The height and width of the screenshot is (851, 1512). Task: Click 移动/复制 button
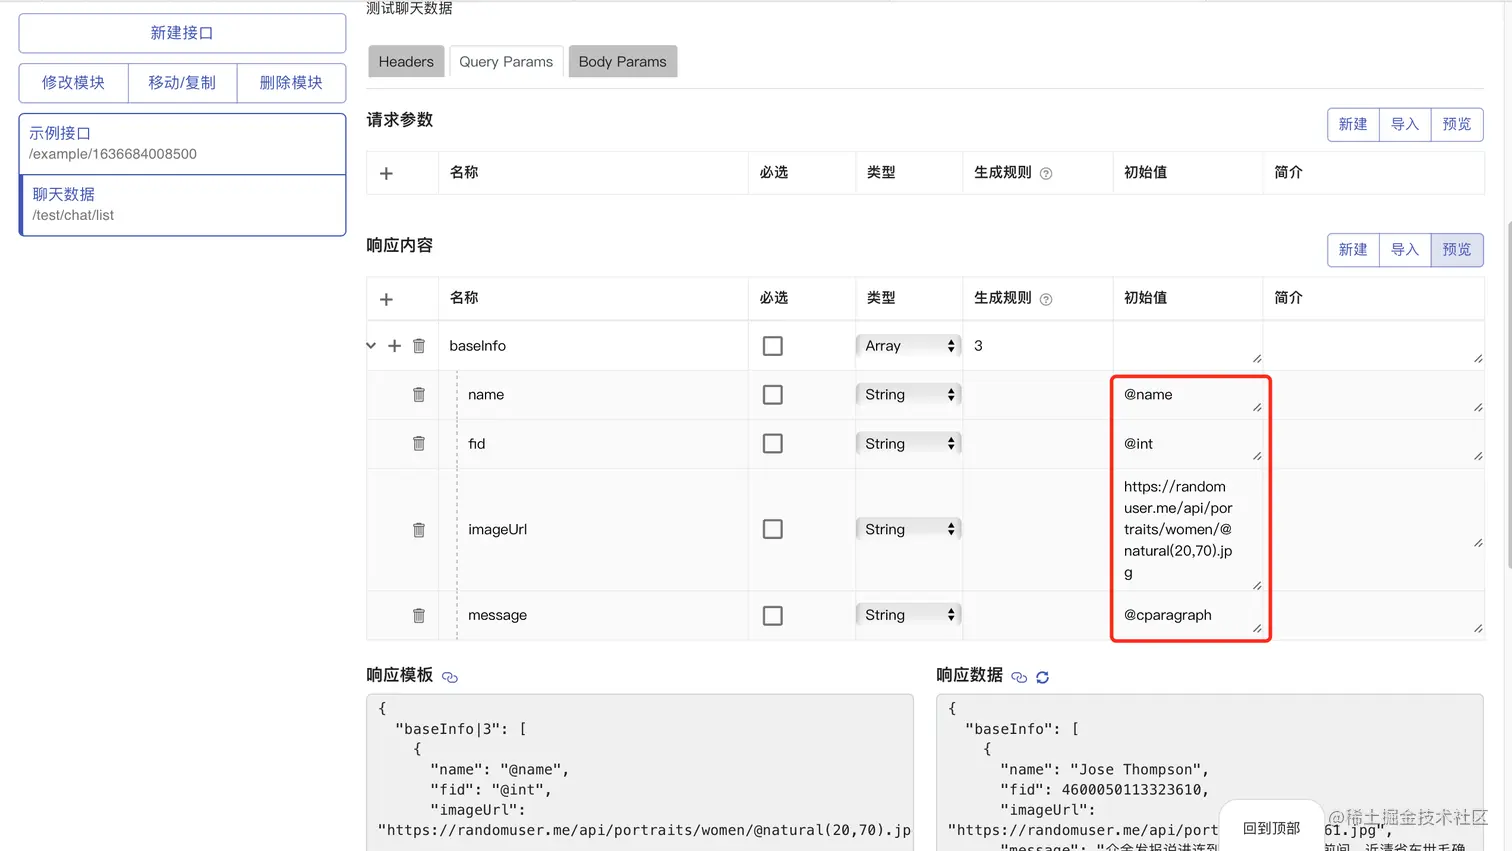point(182,83)
